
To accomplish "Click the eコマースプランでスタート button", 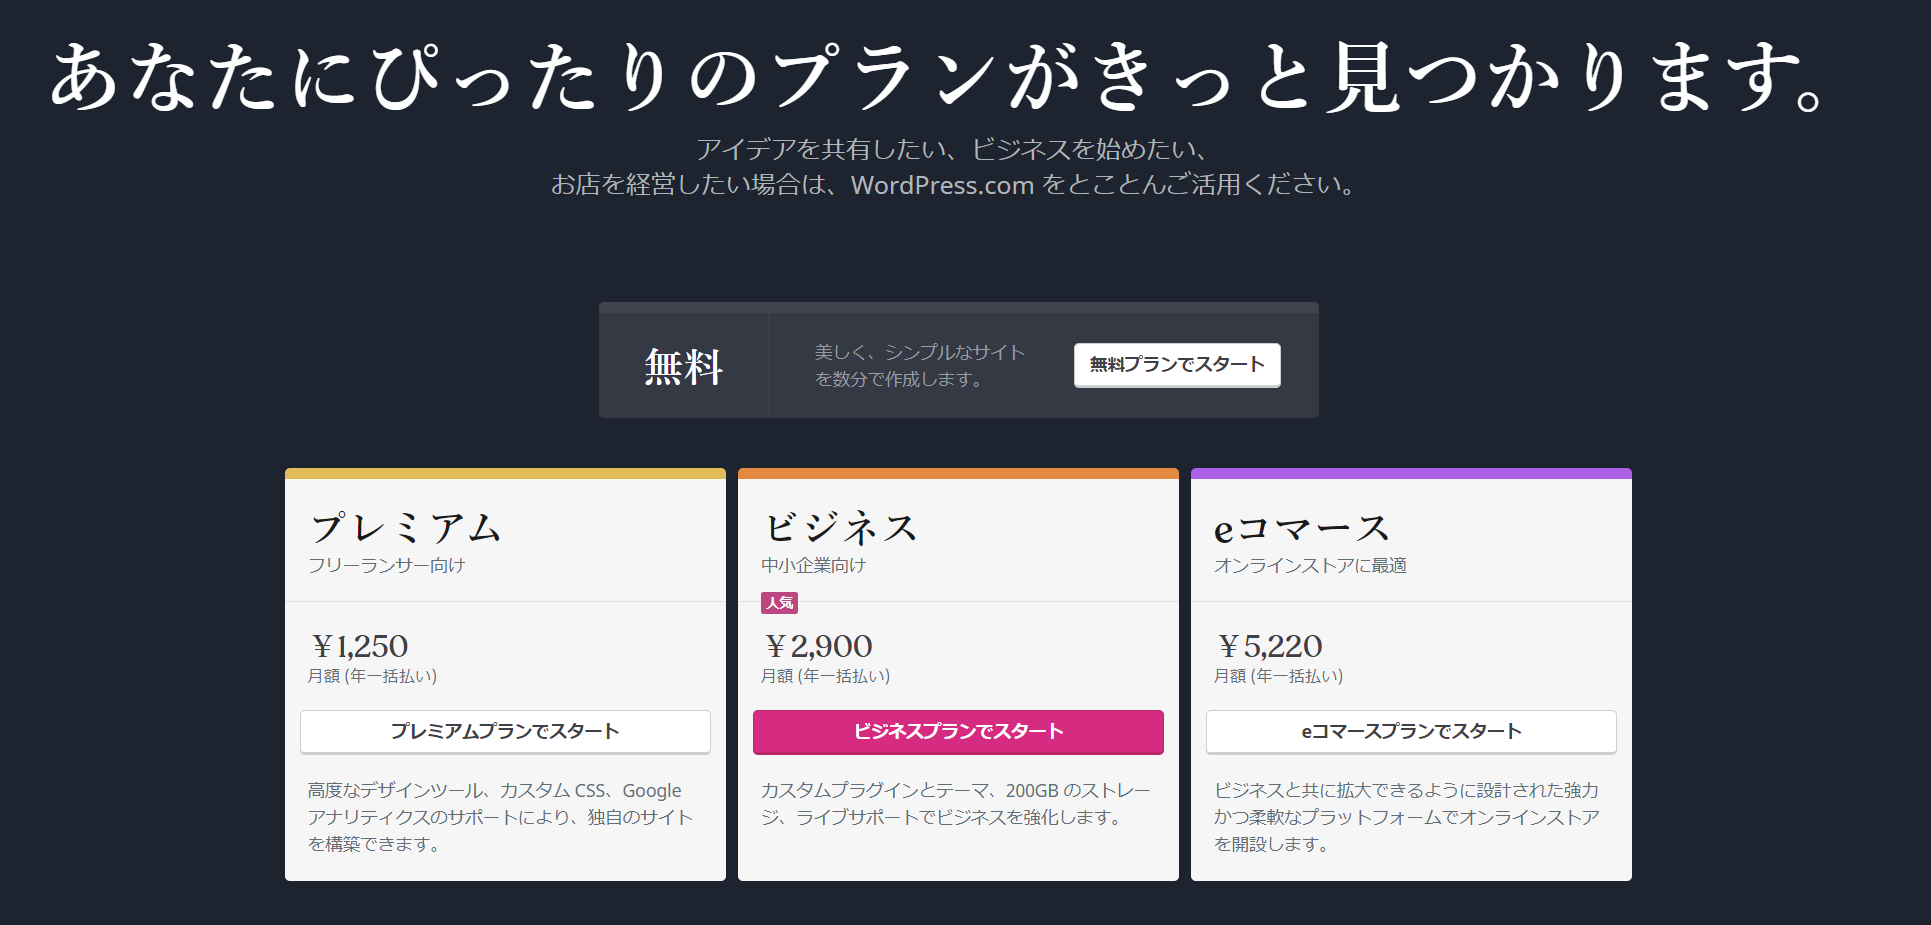I will pos(1411,731).
